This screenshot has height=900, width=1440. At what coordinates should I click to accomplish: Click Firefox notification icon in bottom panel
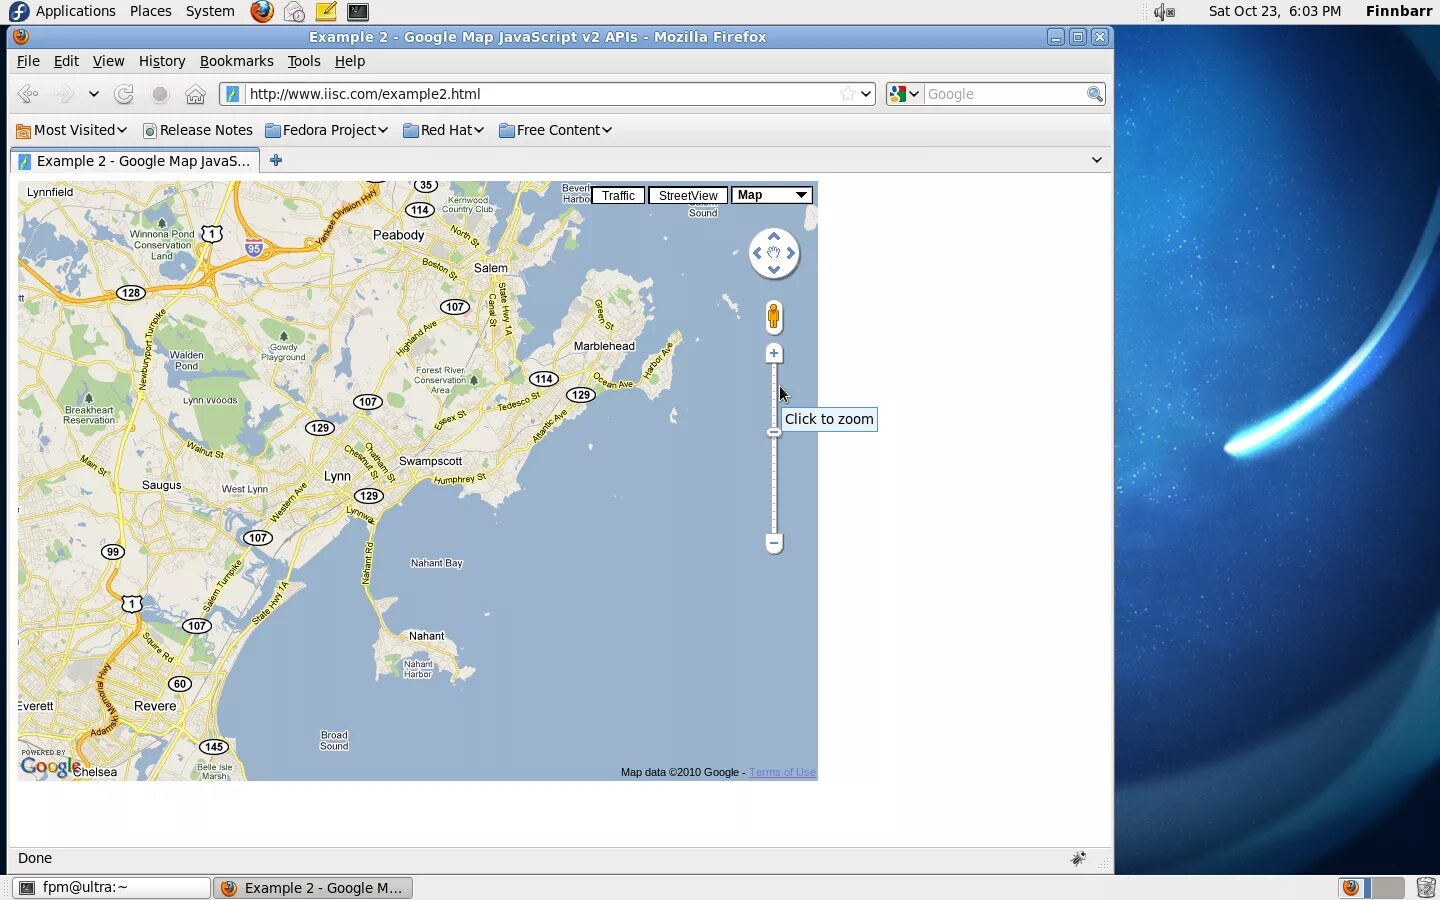pyautogui.click(x=1351, y=888)
